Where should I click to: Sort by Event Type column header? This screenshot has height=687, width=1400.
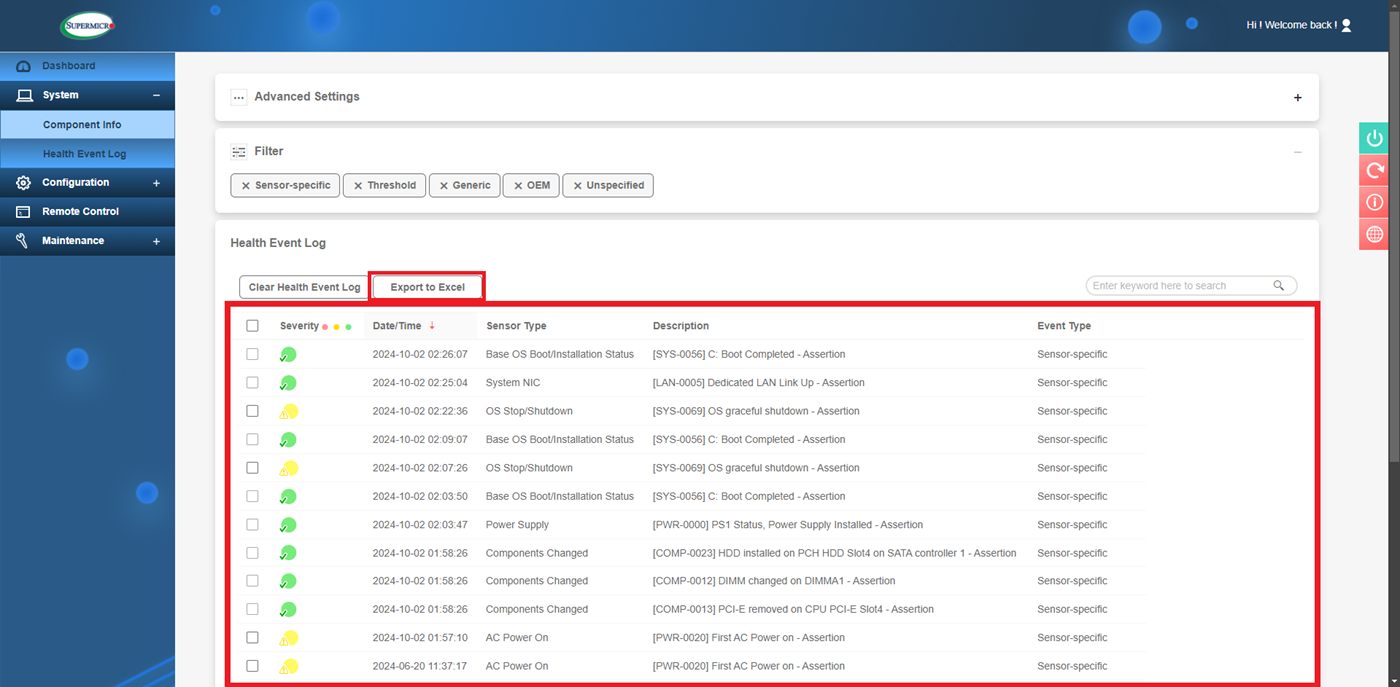(x=1064, y=326)
